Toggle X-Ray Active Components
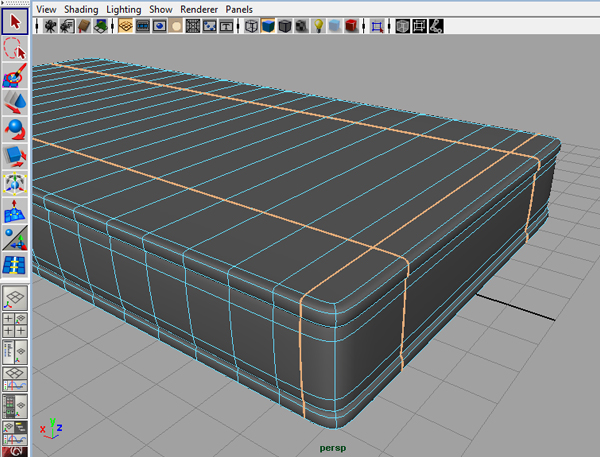The width and height of the screenshot is (600, 457). coord(419,26)
